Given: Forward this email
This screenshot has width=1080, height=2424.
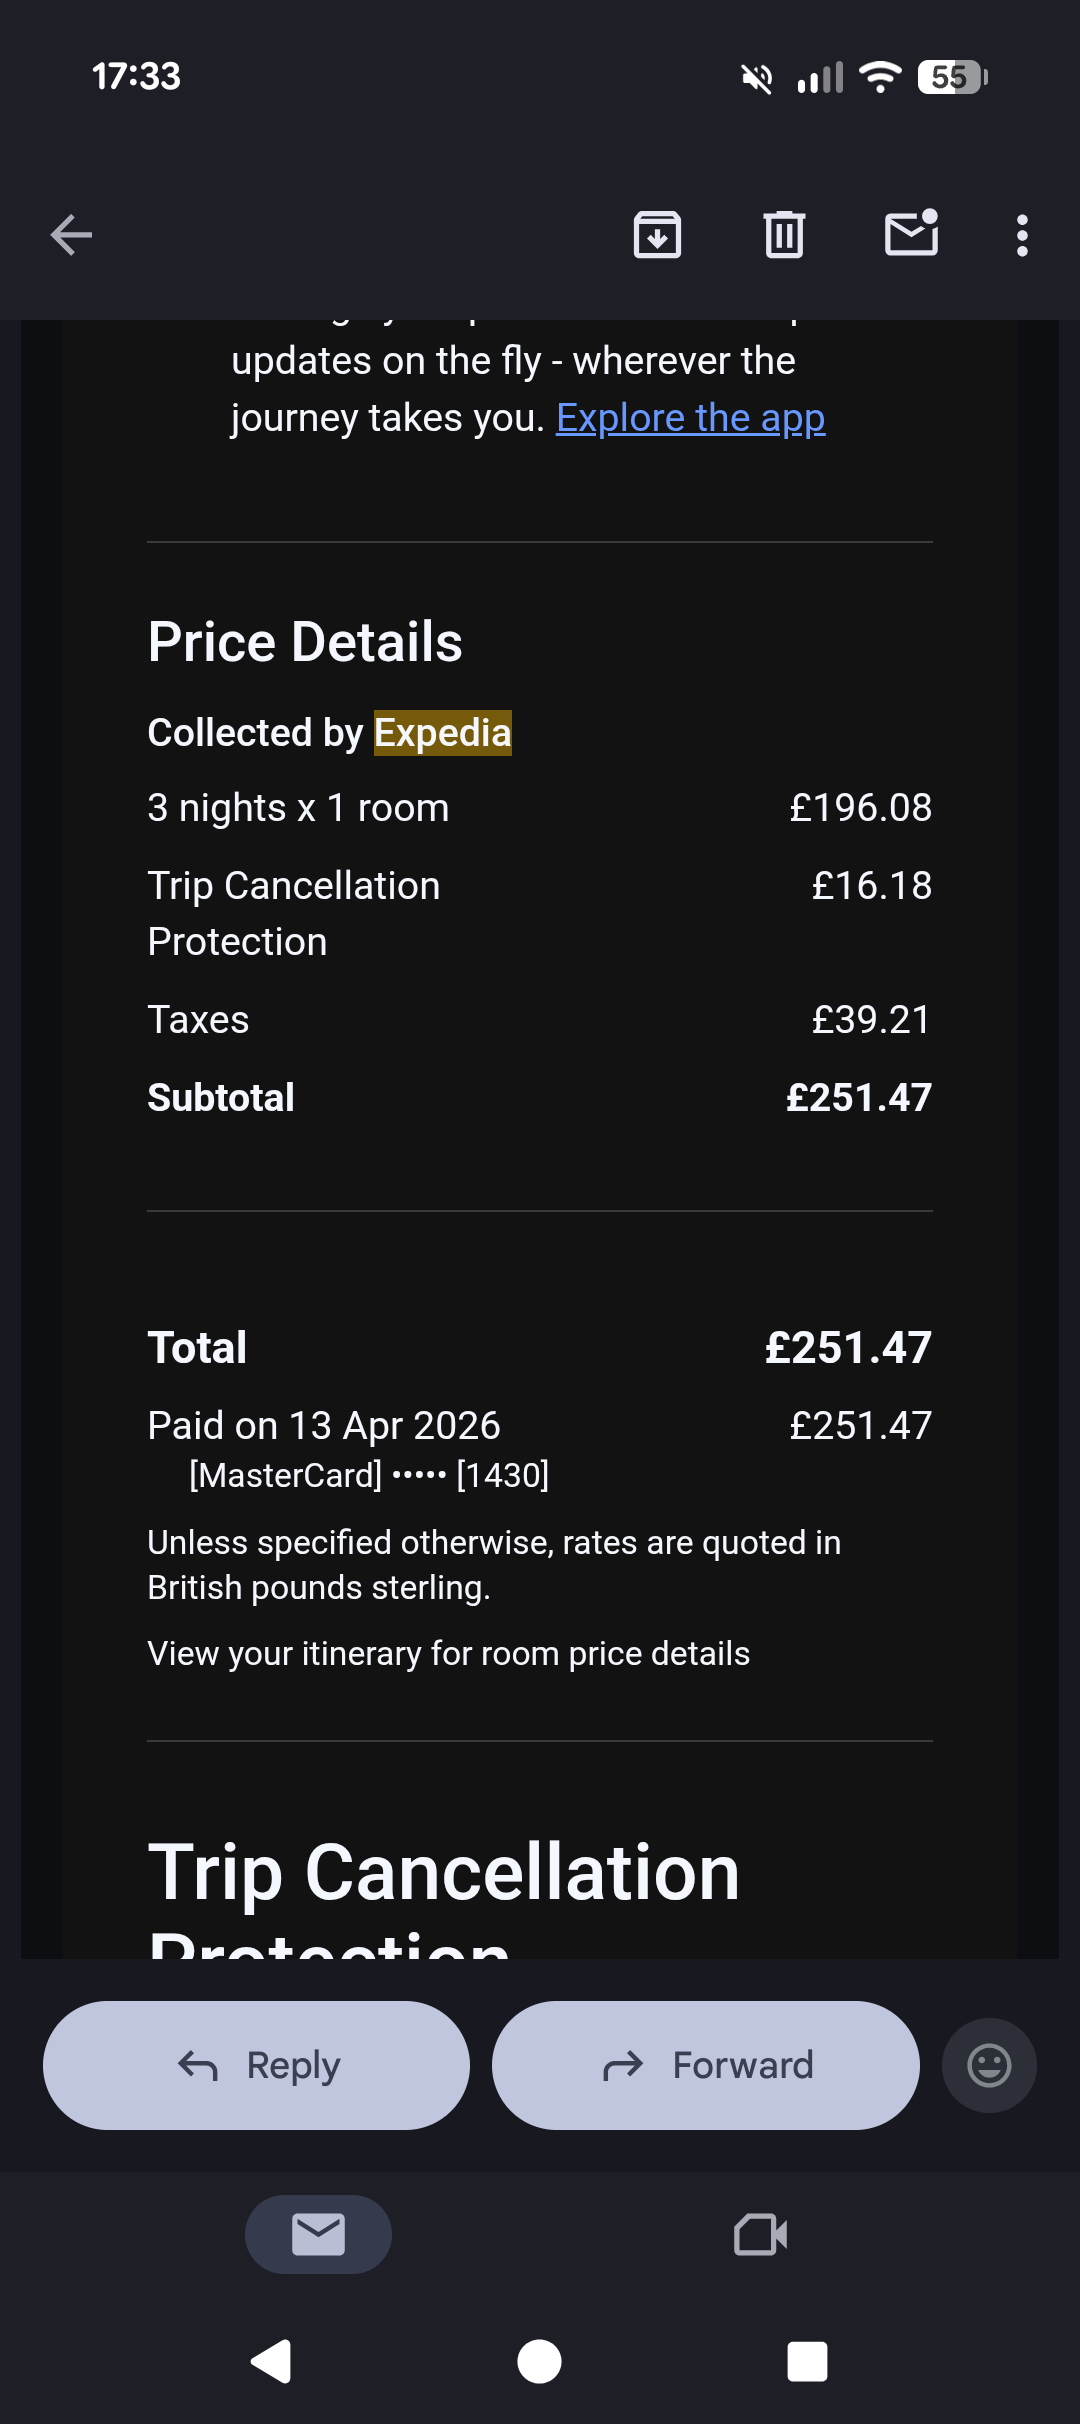Looking at the screenshot, I should (706, 2065).
